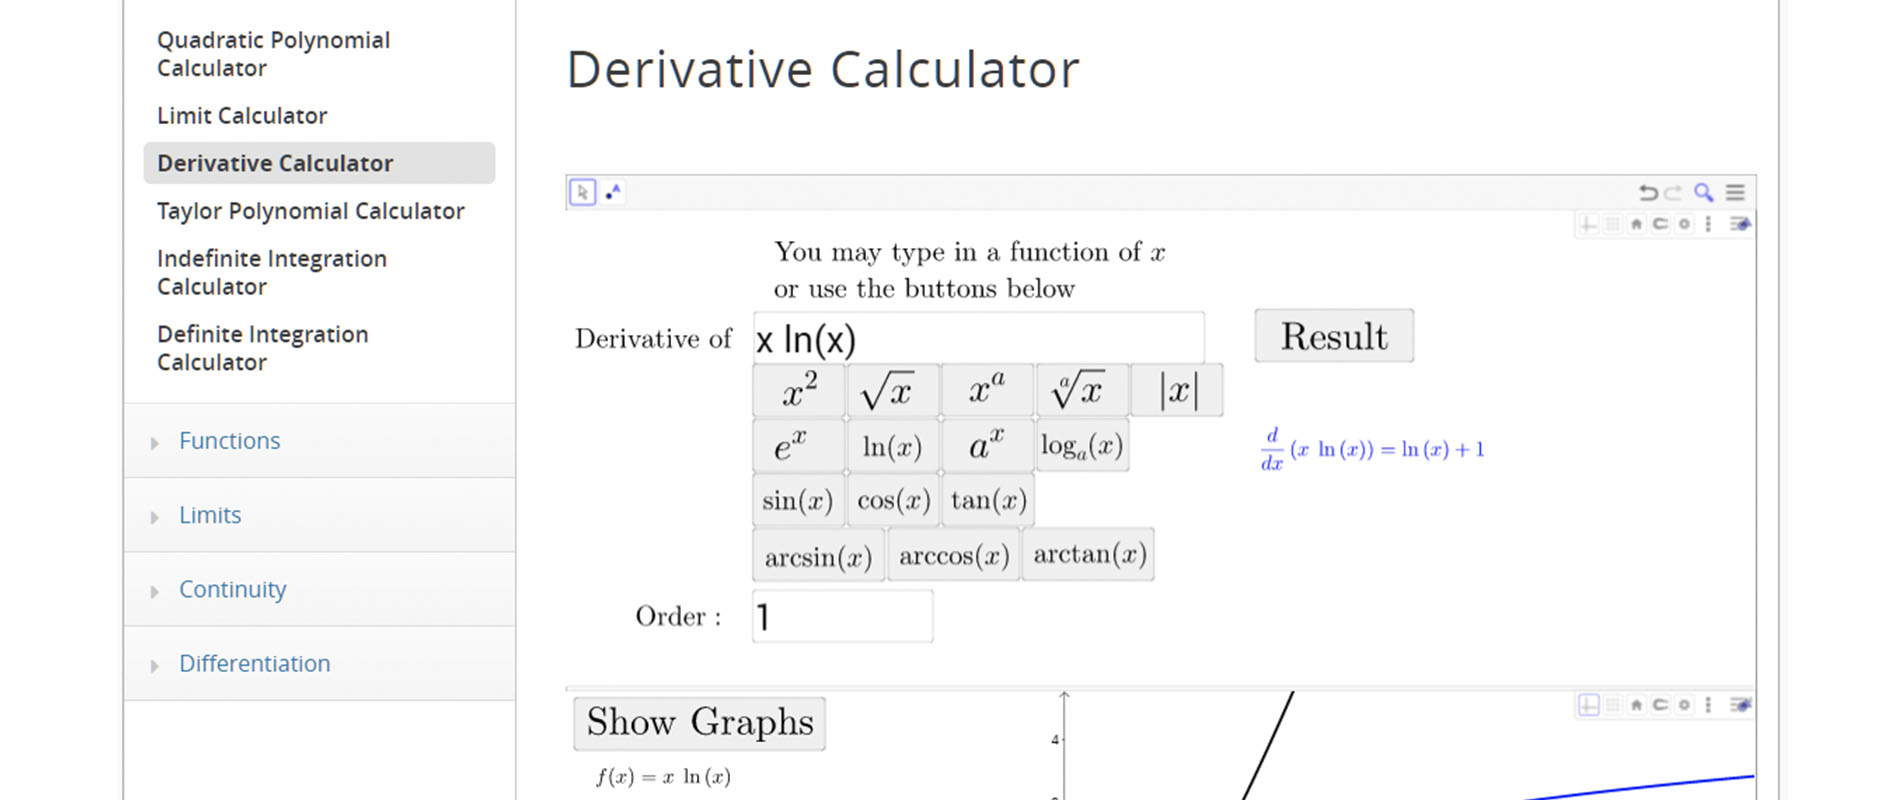1880x800 pixels.
Task: Undo the last action in applet toolbar
Action: 1648,192
